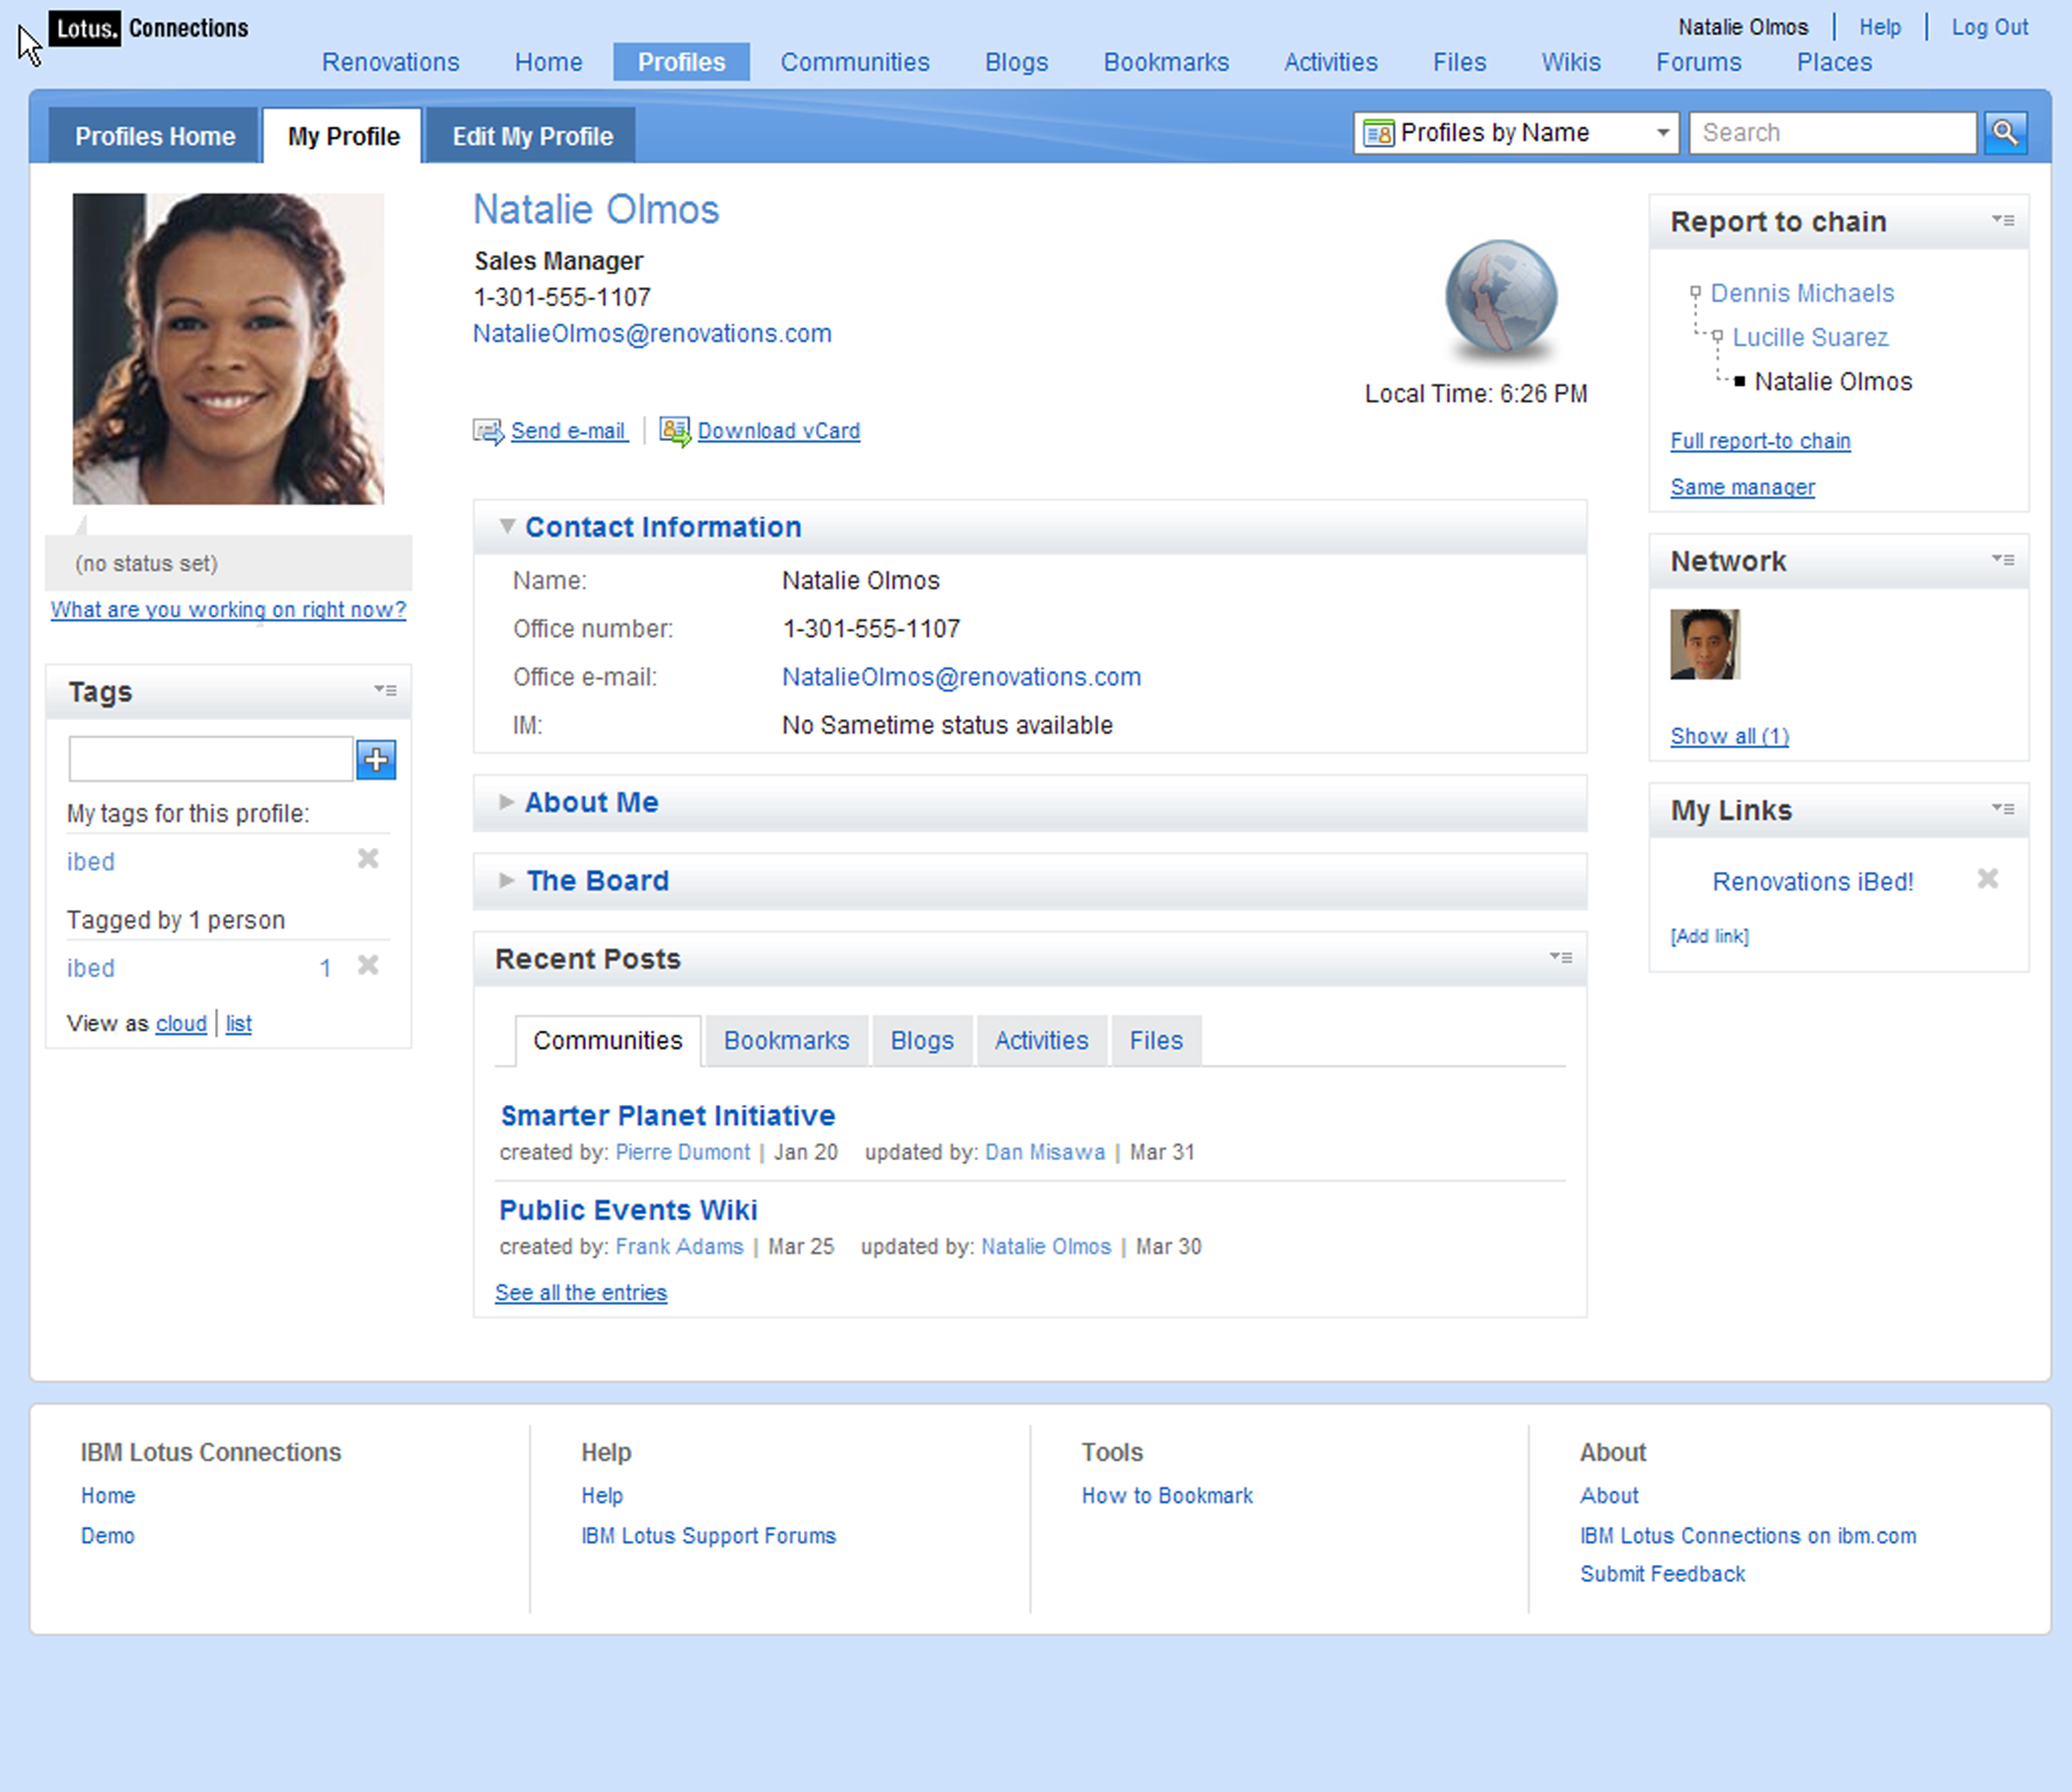Viewport: 2072px width, 1792px height.
Task: Remove ibed from my tags
Action: pos(368,859)
